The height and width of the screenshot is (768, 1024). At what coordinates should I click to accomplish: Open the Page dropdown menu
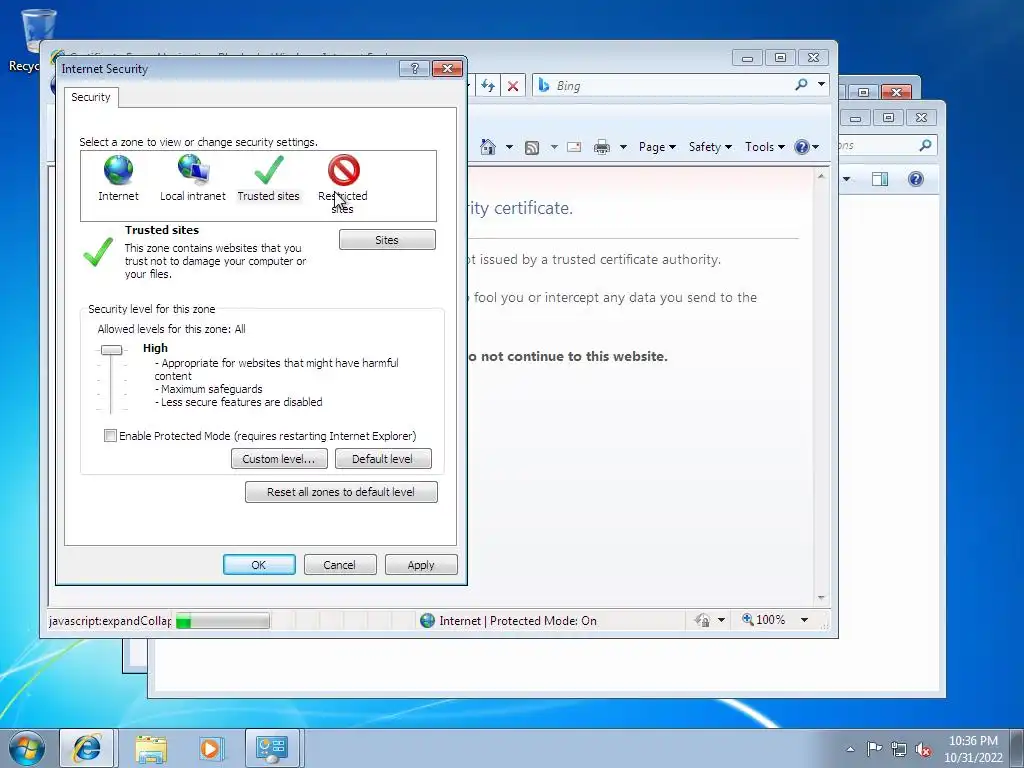tap(657, 147)
